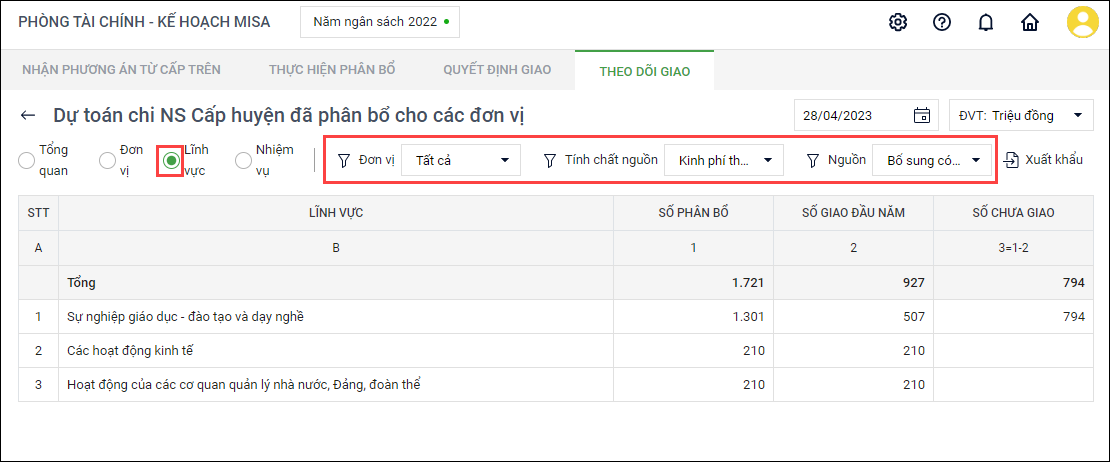Open the settings gear icon

point(898,22)
